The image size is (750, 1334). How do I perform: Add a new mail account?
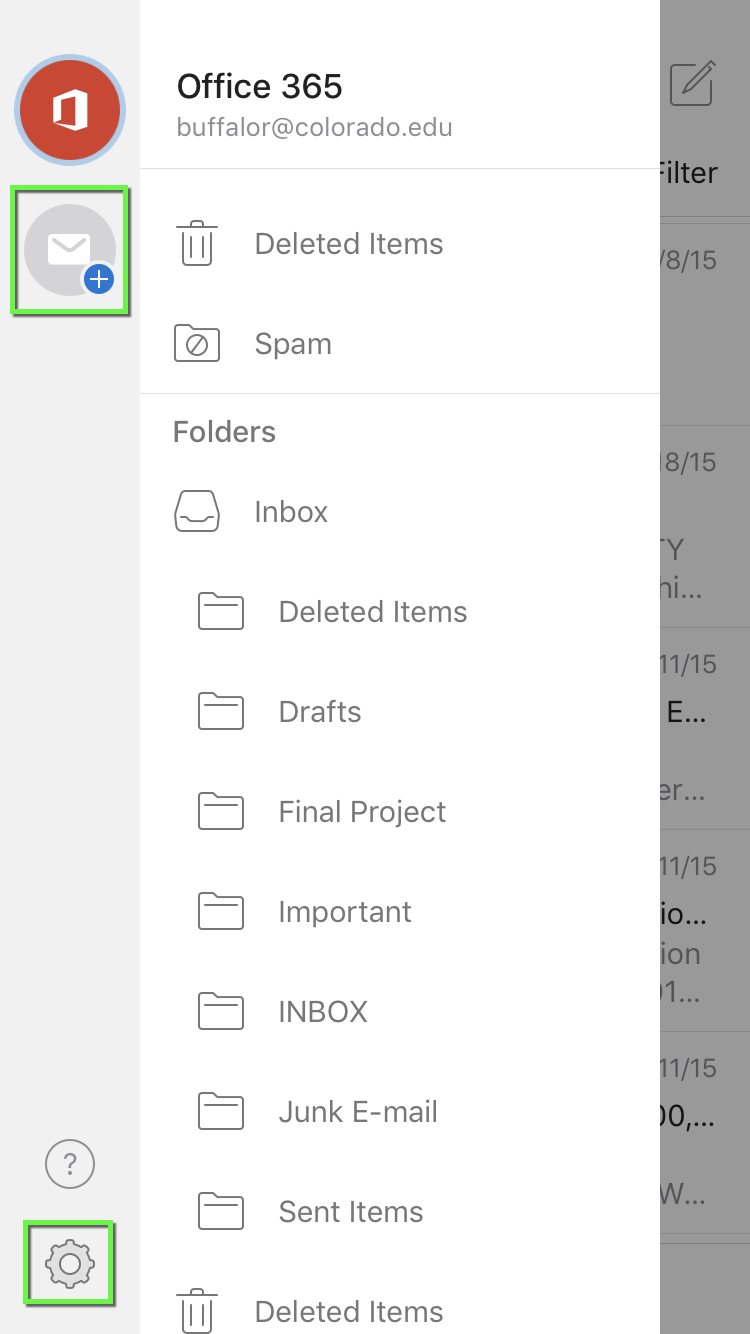click(x=70, y=250)
